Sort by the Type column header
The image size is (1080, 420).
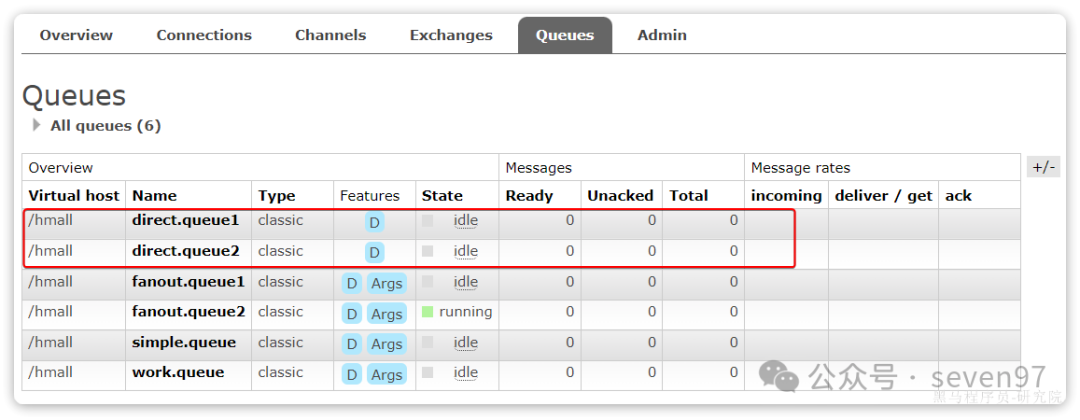[x=276, y=196]
